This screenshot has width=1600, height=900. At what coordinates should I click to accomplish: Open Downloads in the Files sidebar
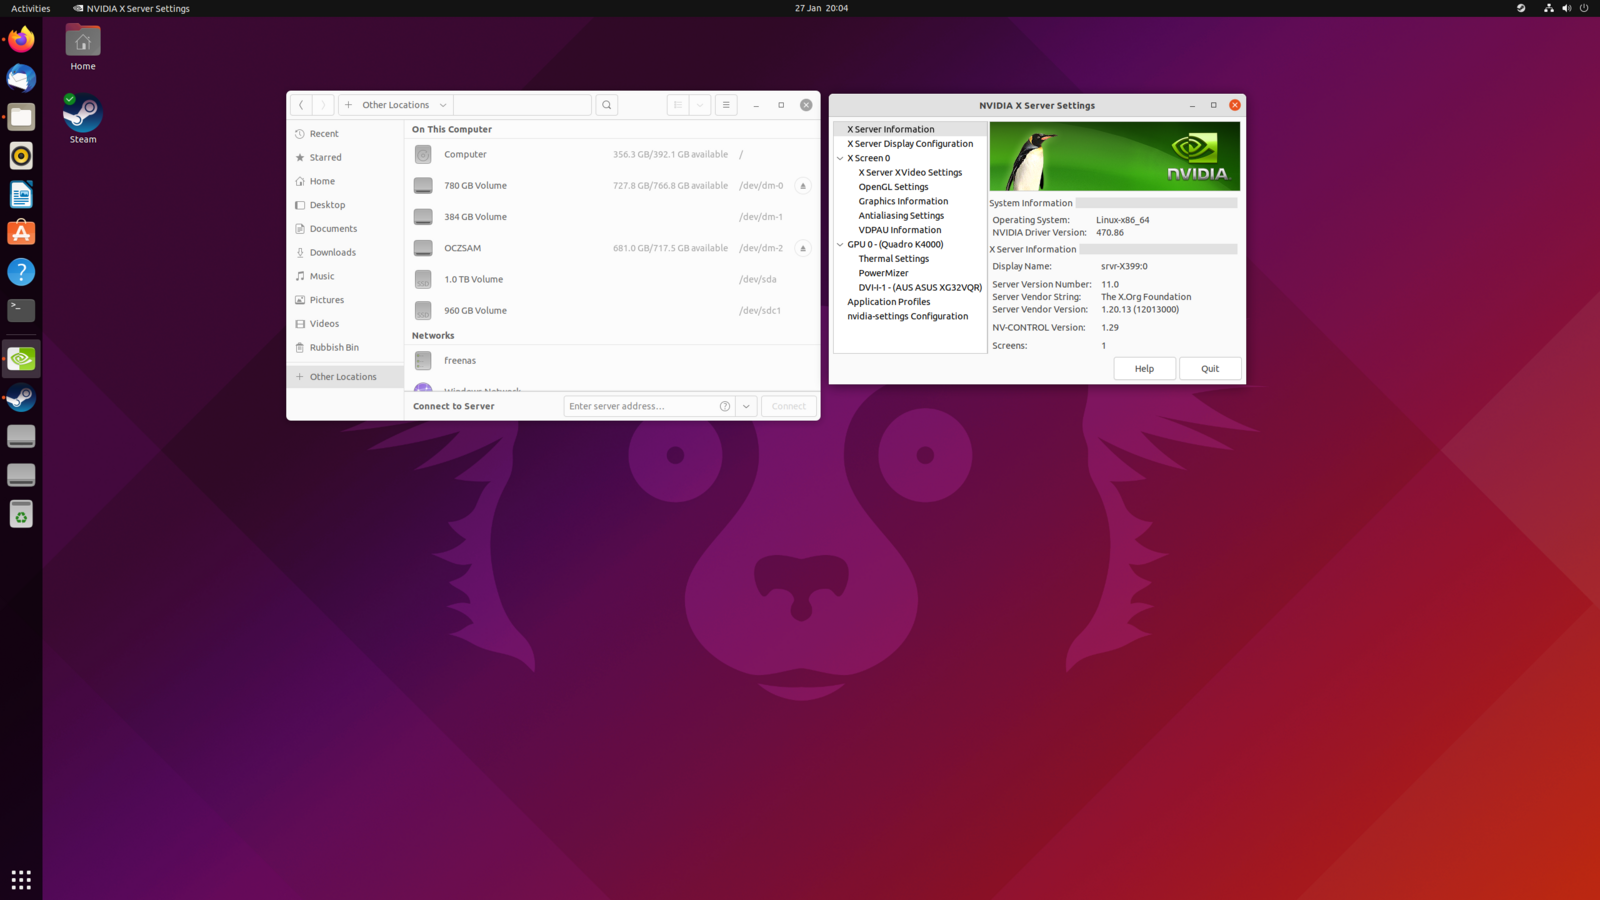pos(345,252)
